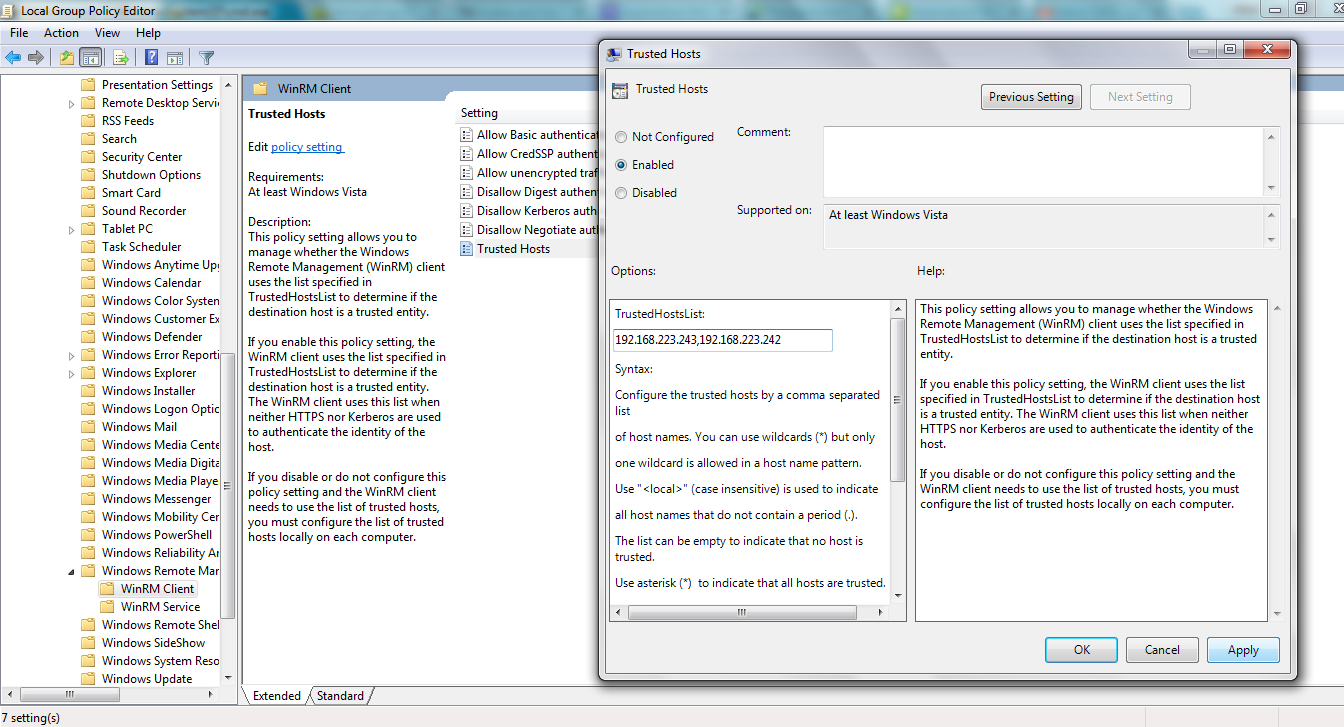Click the Export List toolbar icon

coord(120,58)
